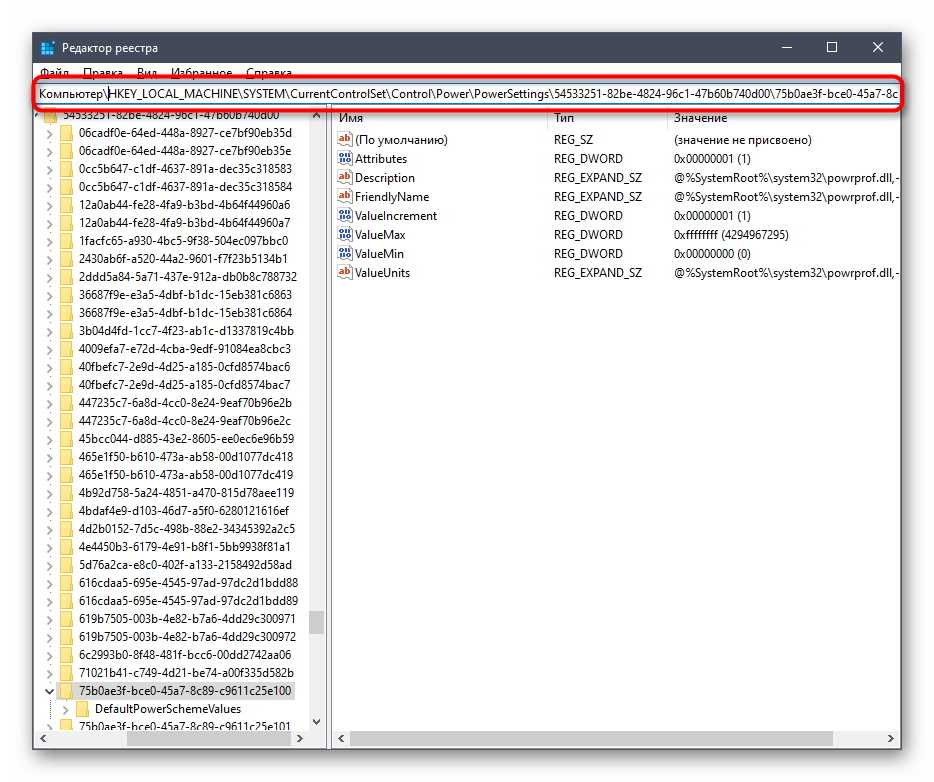Select the 4d2b0152-7d5c-498b key
The height and width of the screenshot is (782, 934).
[186, 529]
